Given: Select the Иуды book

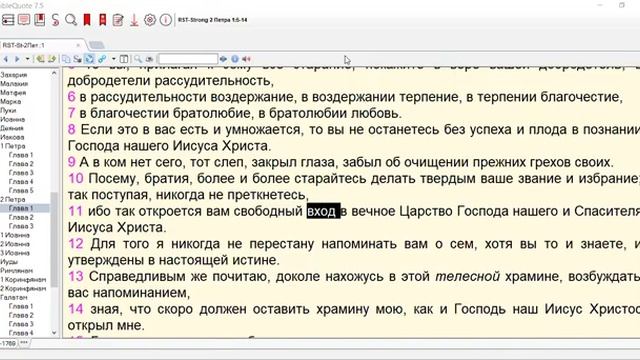Looking at the screenshot, I should (x=9, y=262).
